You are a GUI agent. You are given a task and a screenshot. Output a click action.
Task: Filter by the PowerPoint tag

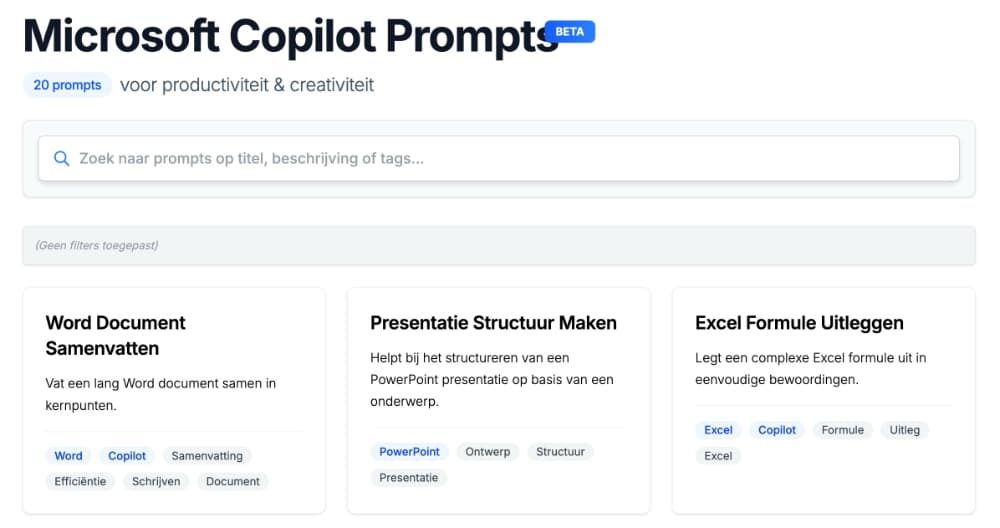[409, 451]
